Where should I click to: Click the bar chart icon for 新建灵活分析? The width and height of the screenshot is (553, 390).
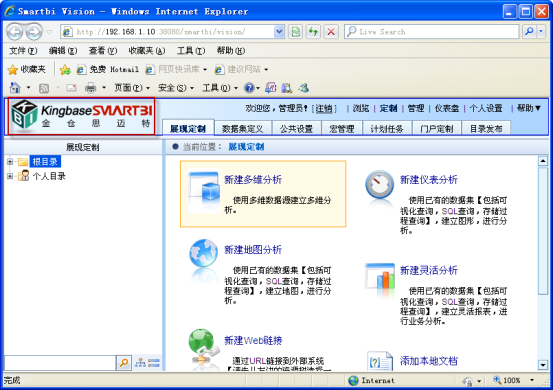(x=379, y=276)
